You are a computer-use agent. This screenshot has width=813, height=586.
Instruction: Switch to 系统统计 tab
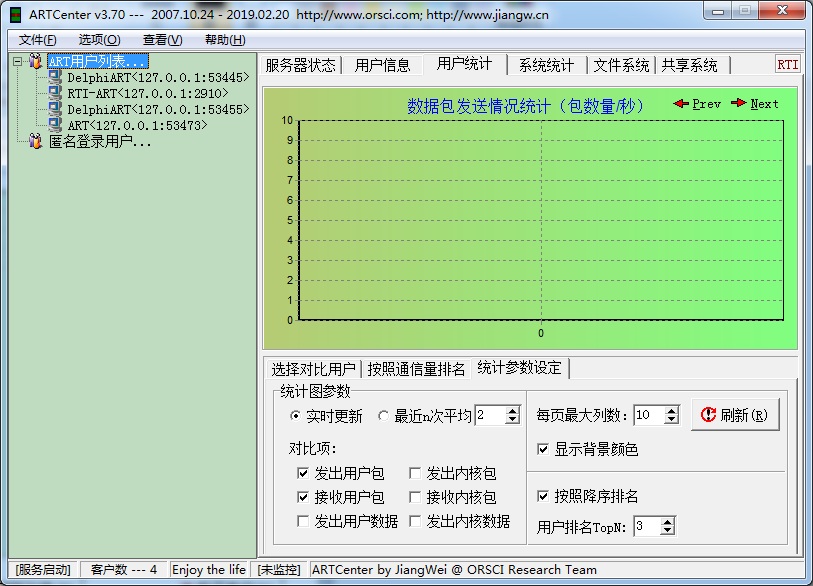tap(546, 65)
